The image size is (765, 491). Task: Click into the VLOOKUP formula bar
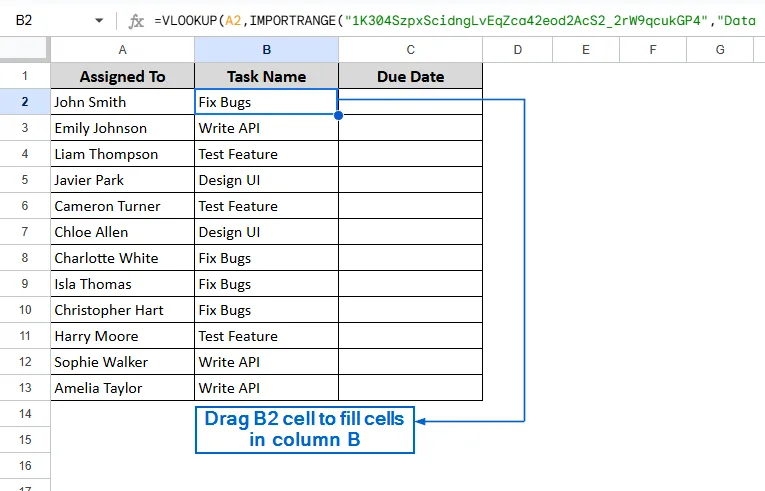coord(455,20)
